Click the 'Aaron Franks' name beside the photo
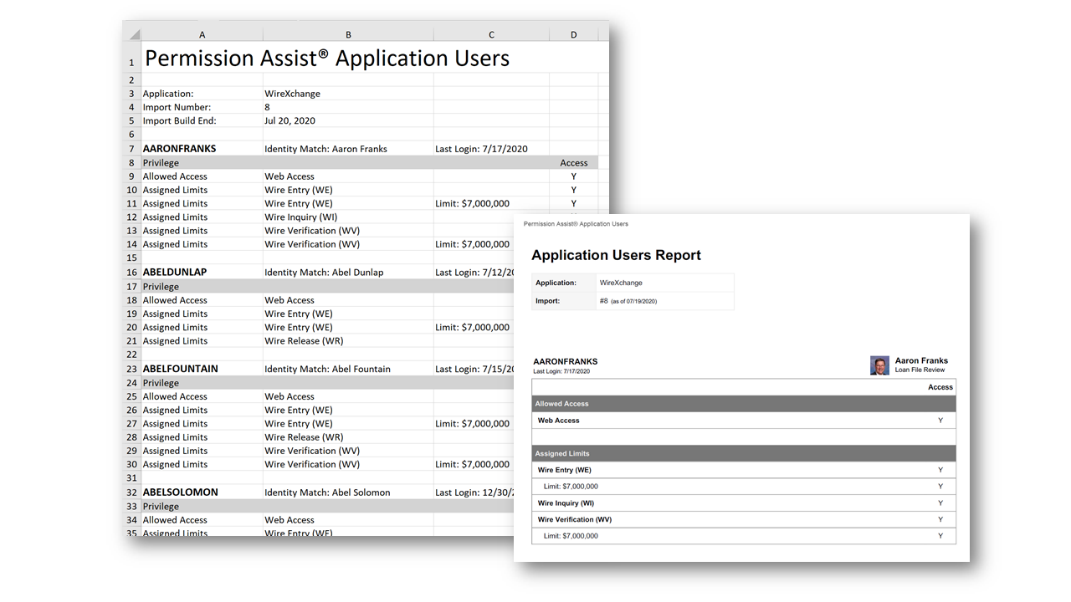Viewport: 1071px width, 602px height. [921, 361]
